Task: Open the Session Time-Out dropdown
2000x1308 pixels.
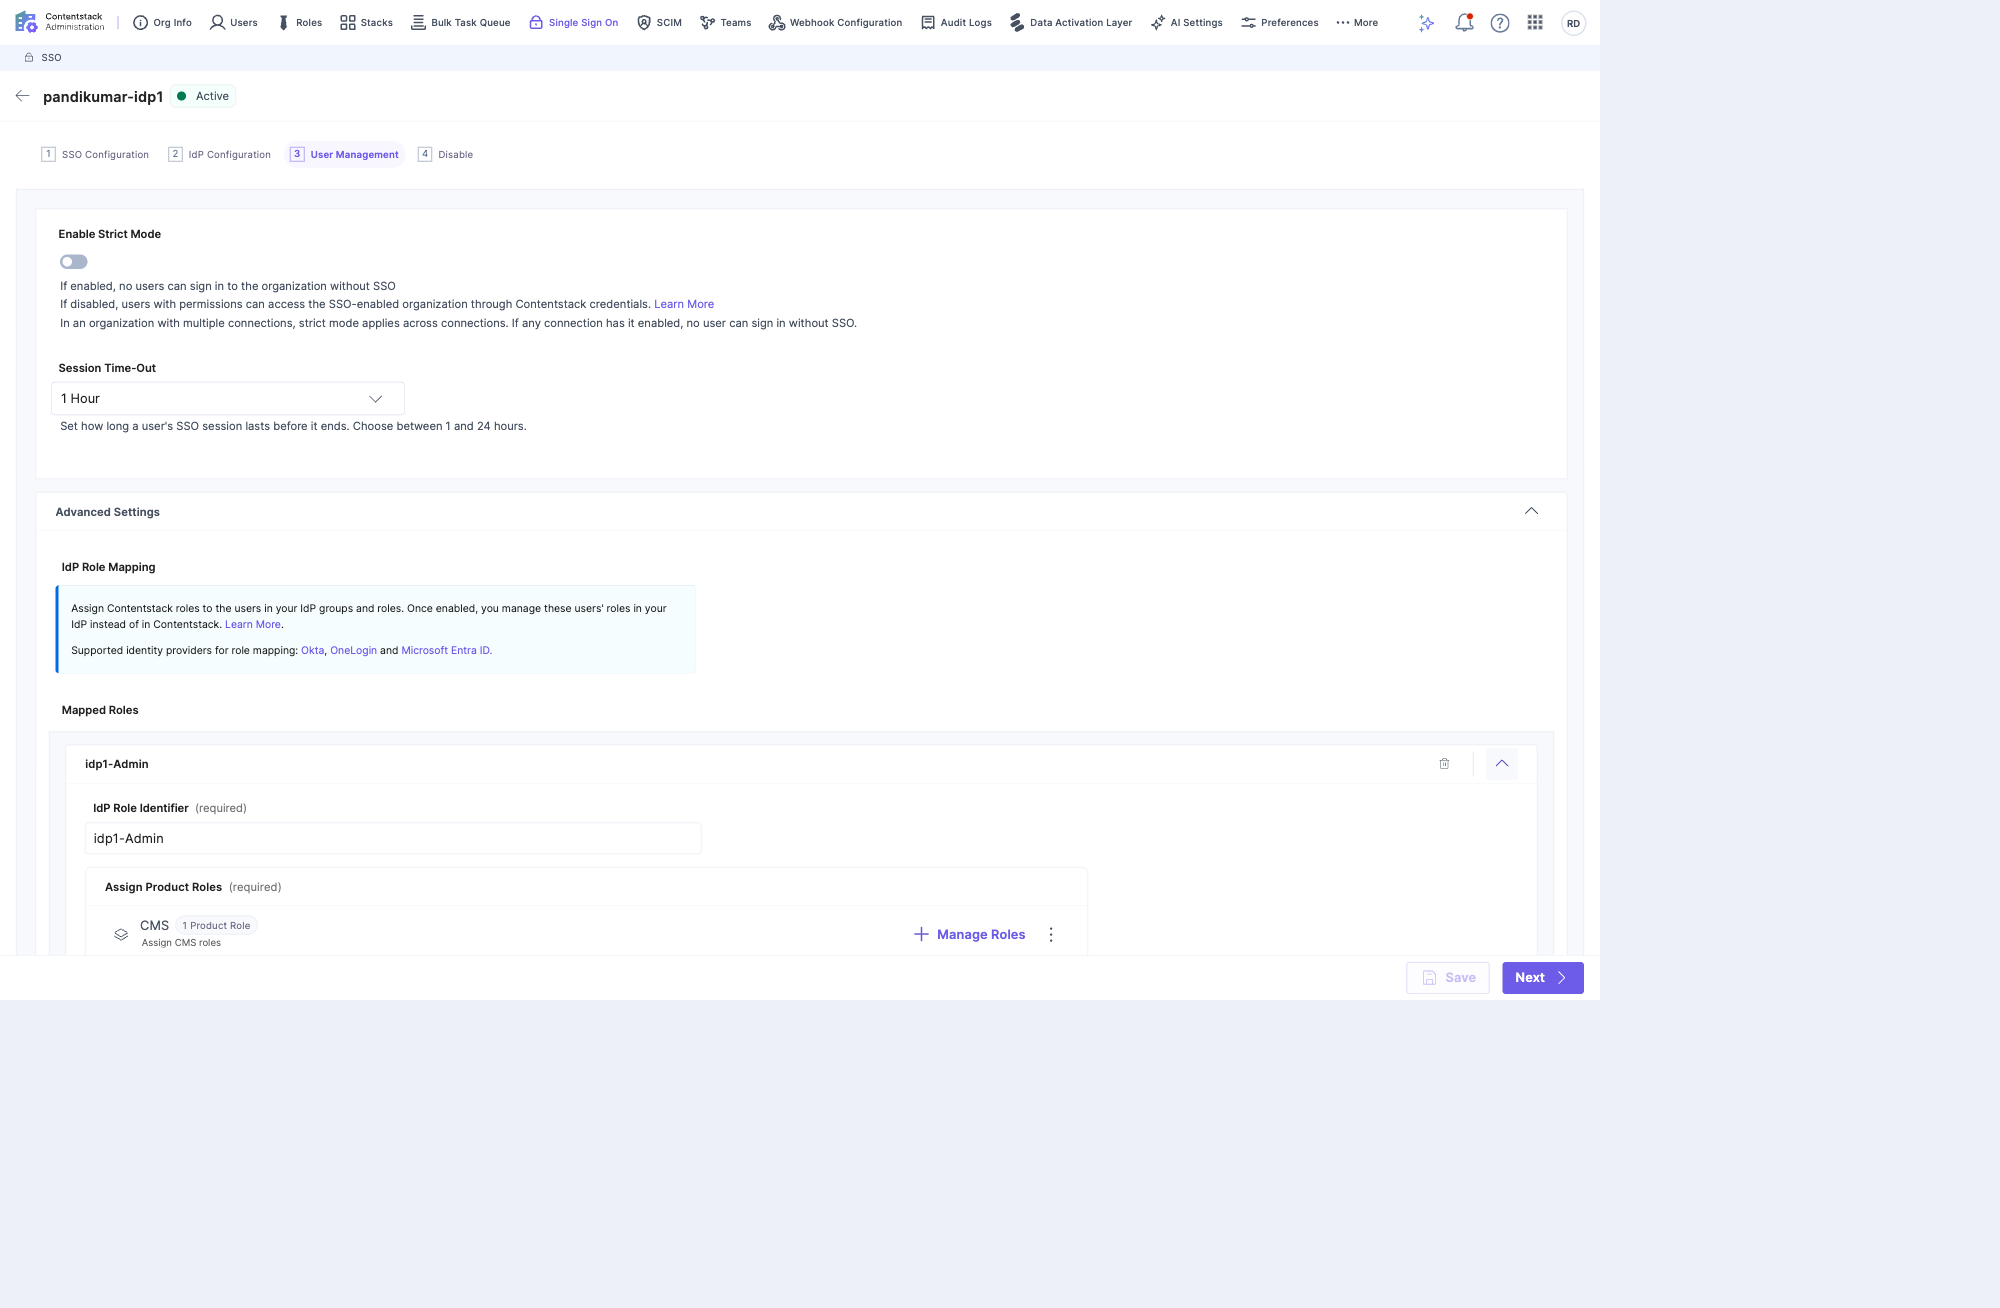Action: [x=228, y=398]
